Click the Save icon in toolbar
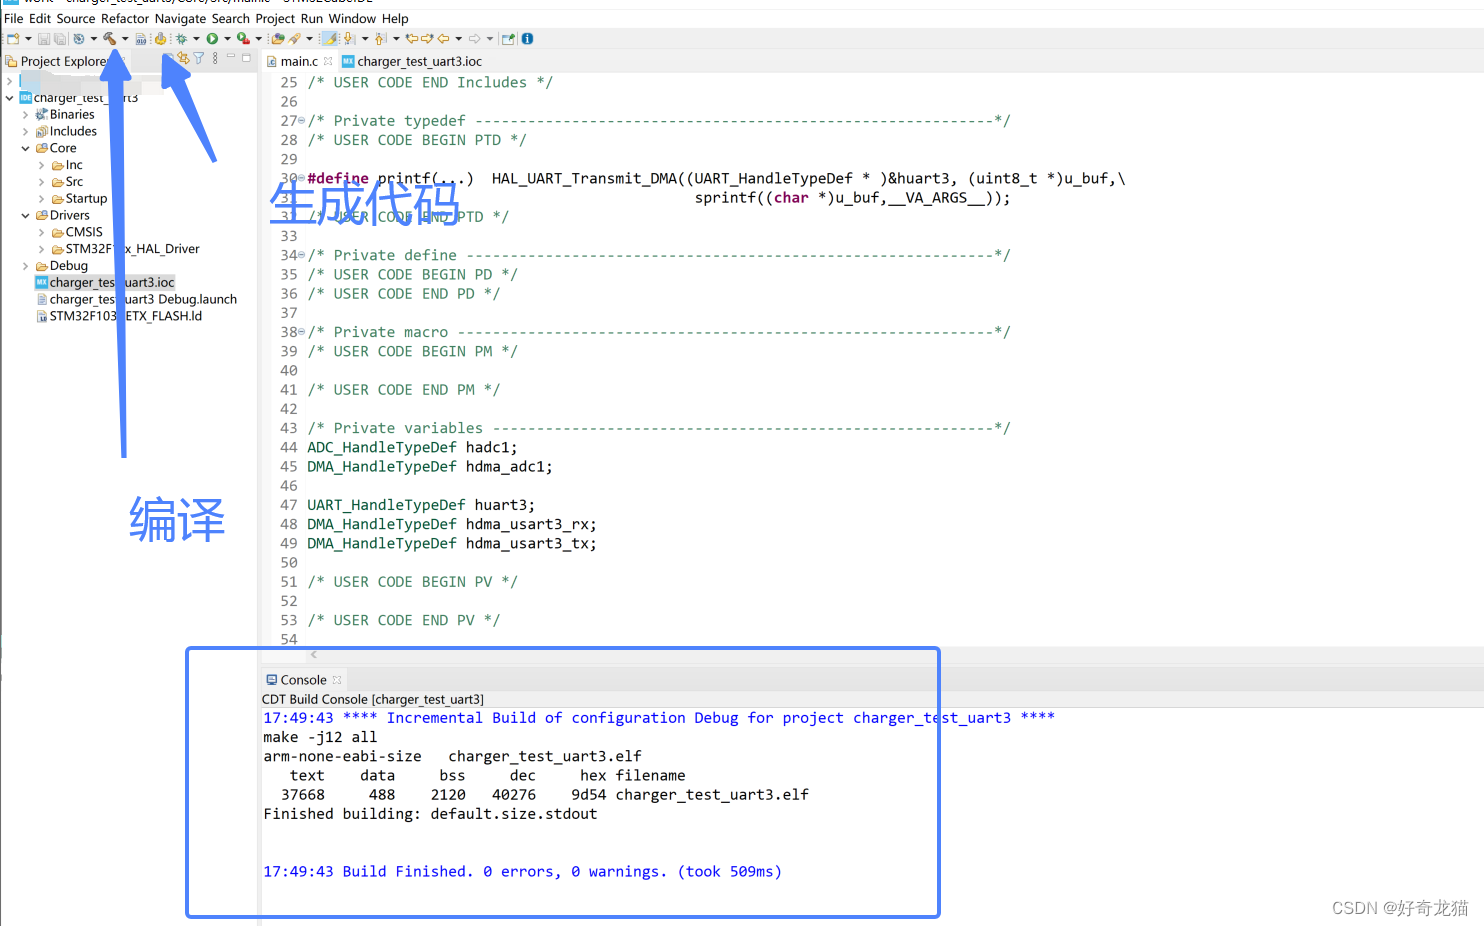This screenshot has height=926, width=1484. (44, 39)
